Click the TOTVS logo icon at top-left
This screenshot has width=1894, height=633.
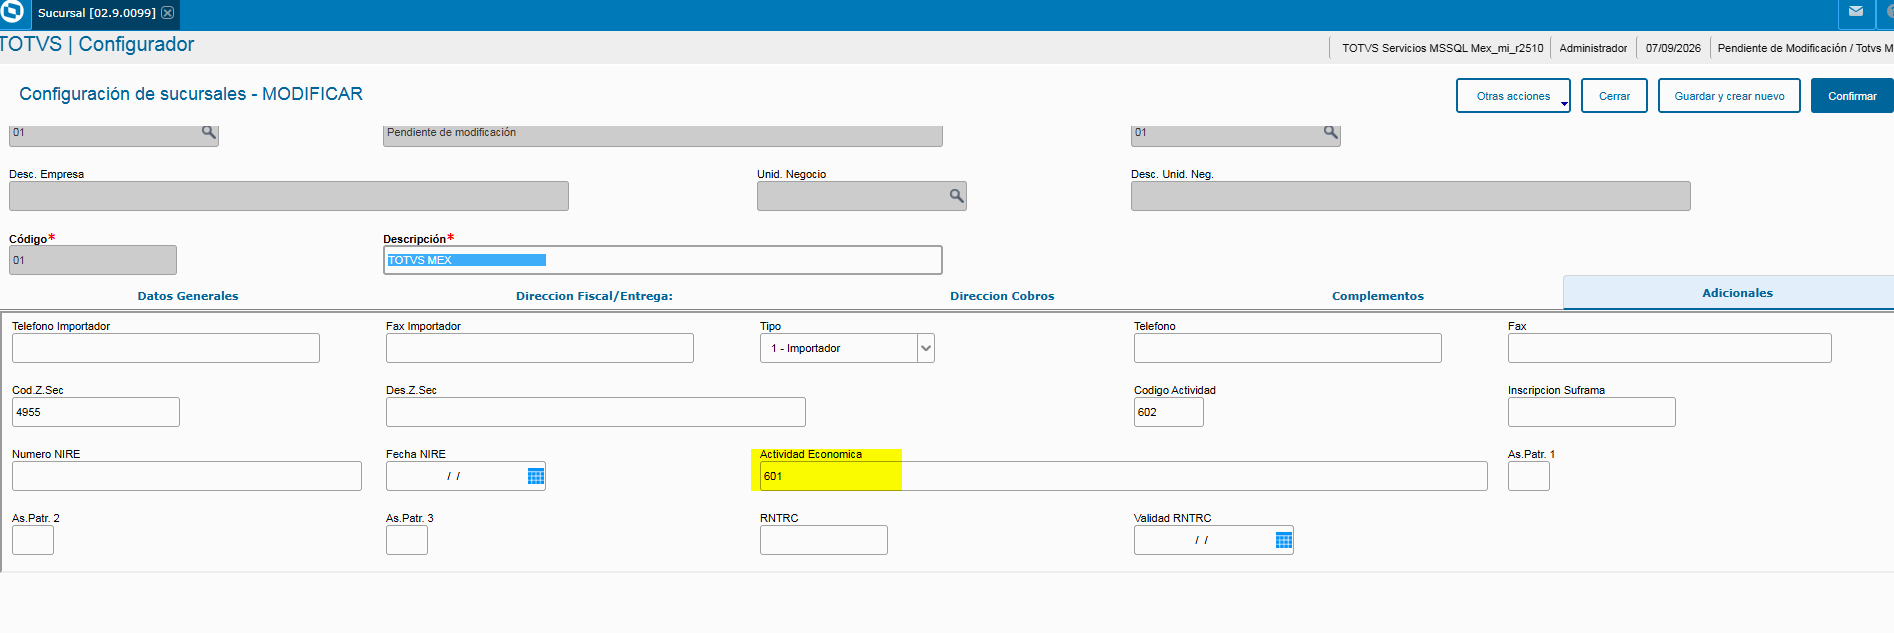coord(11,12)
